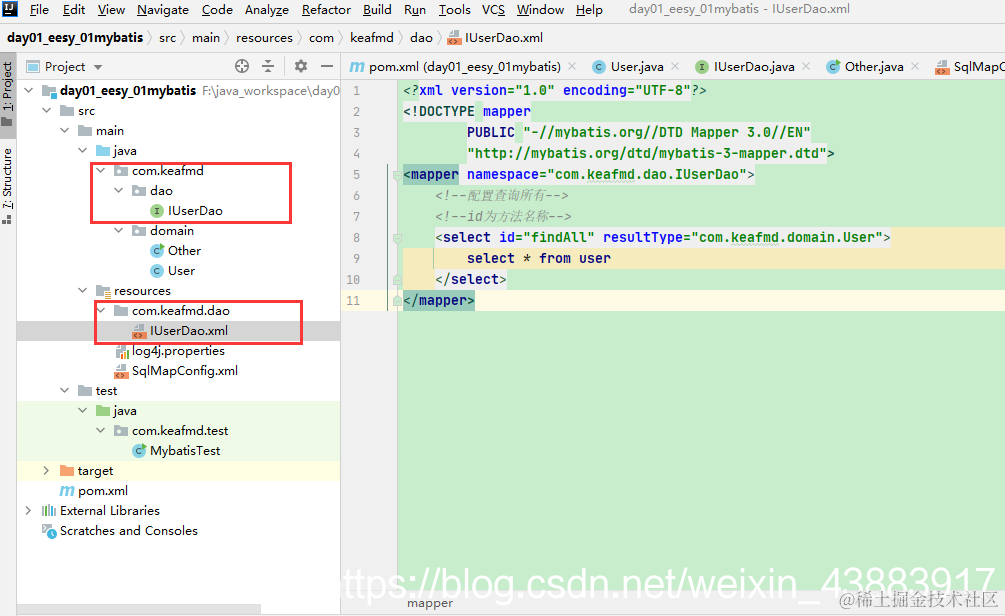Screen dimensions: 1005x616
Task: Open the Analyze menu
Action: (x=267, y=10)
